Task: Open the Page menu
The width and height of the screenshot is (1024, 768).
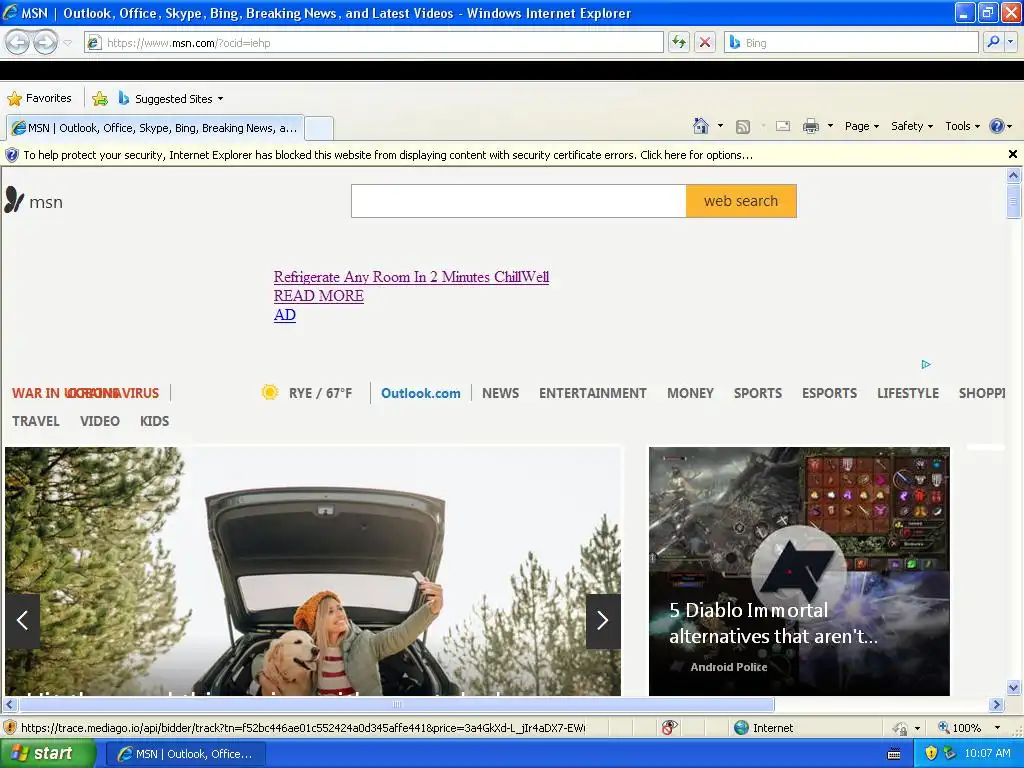Action: pos(861,126)
